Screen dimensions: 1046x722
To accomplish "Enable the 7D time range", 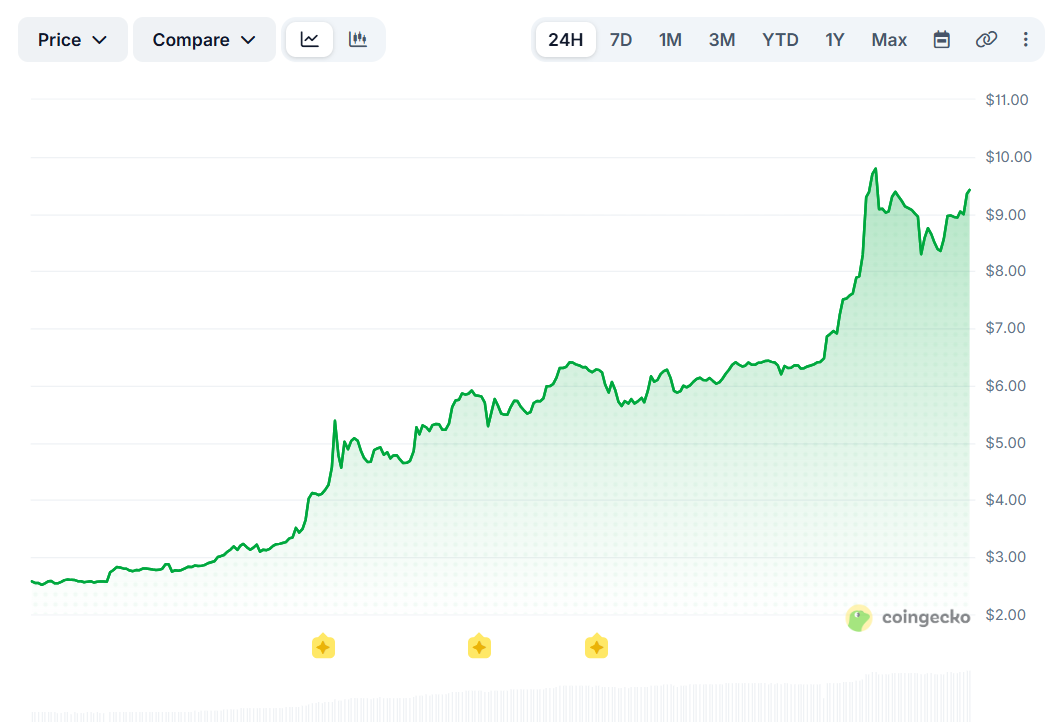I will 620,39.
